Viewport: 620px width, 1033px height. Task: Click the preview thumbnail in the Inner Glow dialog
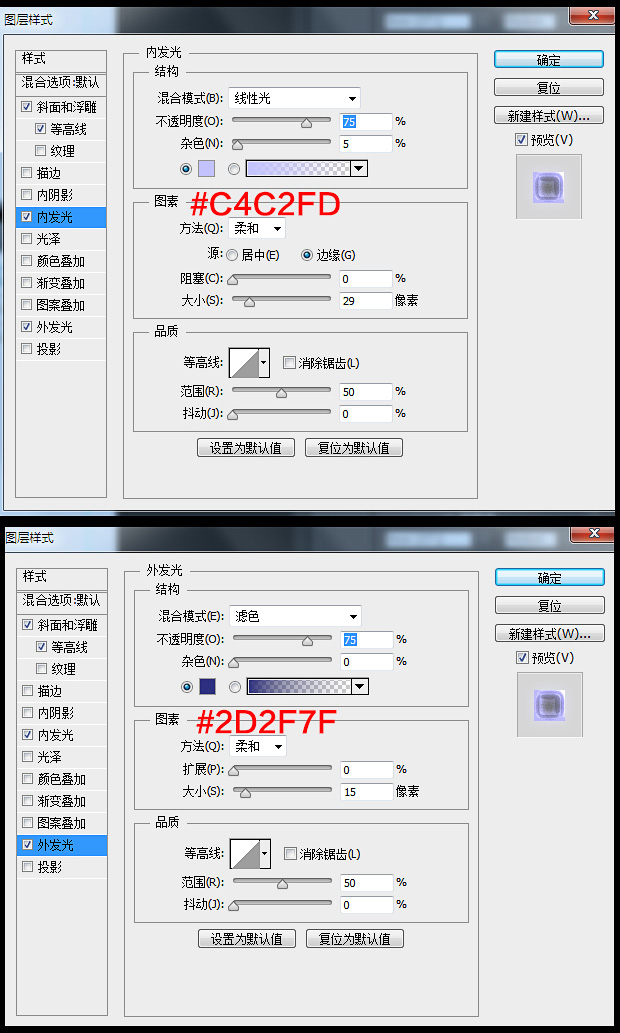[548, 187]
